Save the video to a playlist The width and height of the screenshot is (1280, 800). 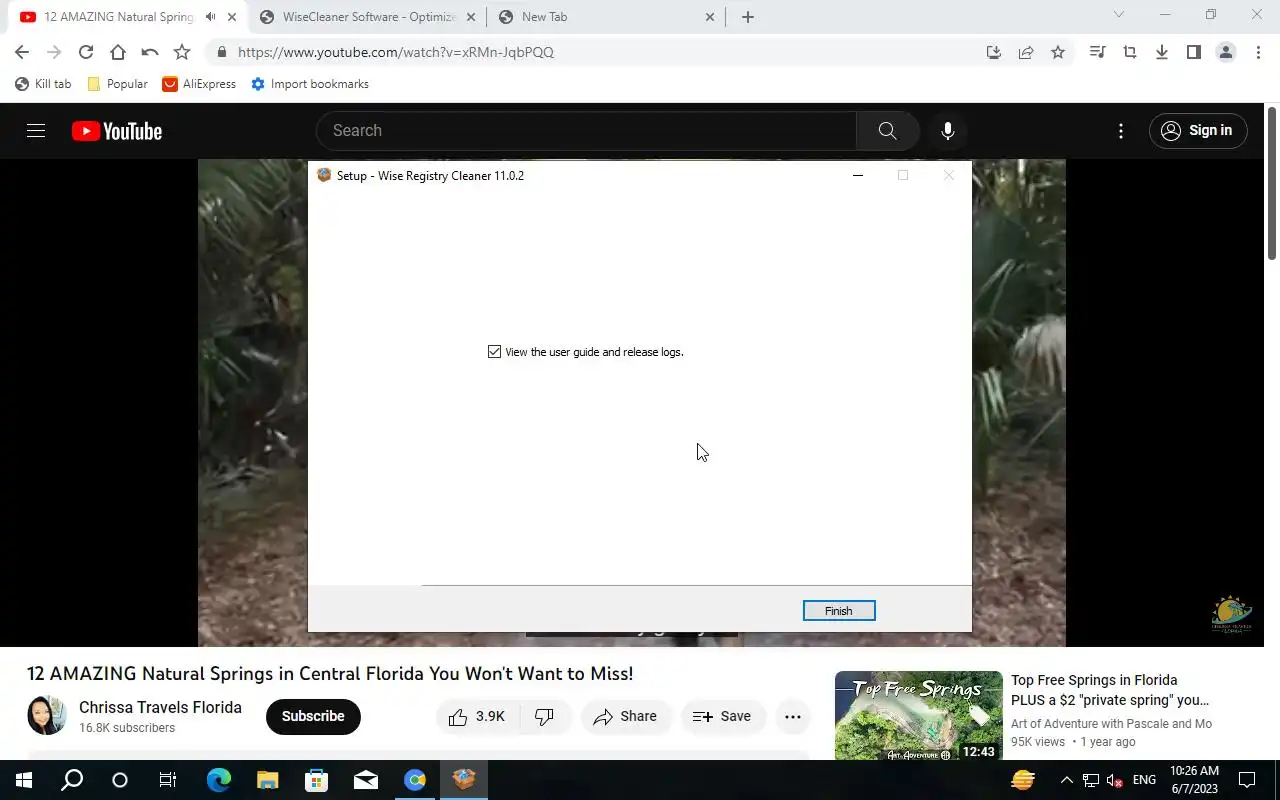(x=722, y=716)
